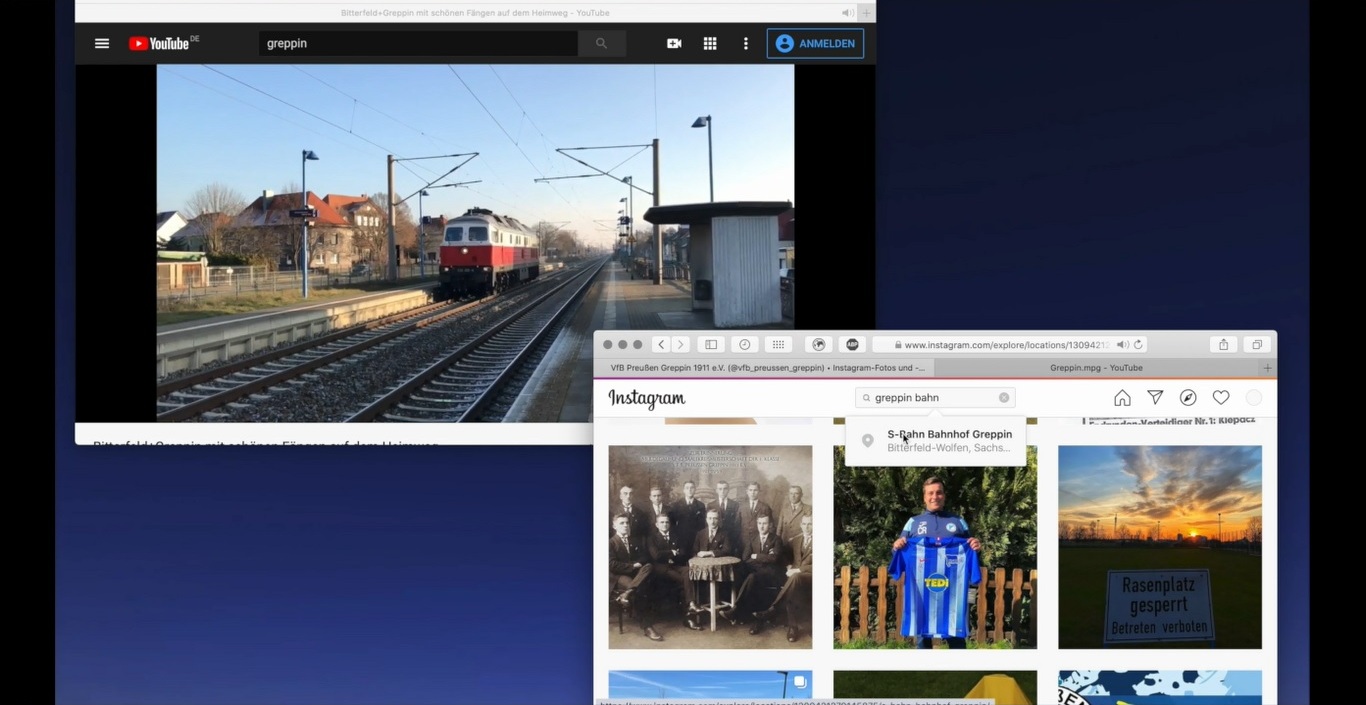Viewport: 1366px width, 705px height.
Task: Open the YouTube hamburger guide menu
Action: [102, 44]
